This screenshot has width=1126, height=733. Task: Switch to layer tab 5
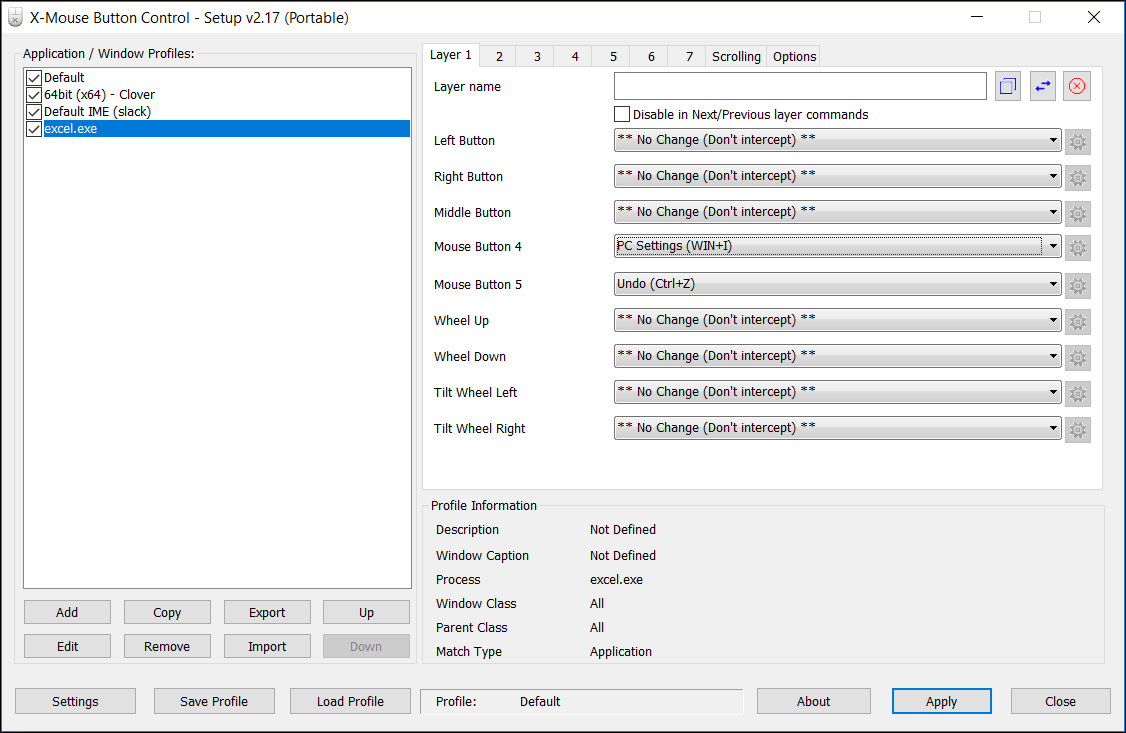[613, 57]
